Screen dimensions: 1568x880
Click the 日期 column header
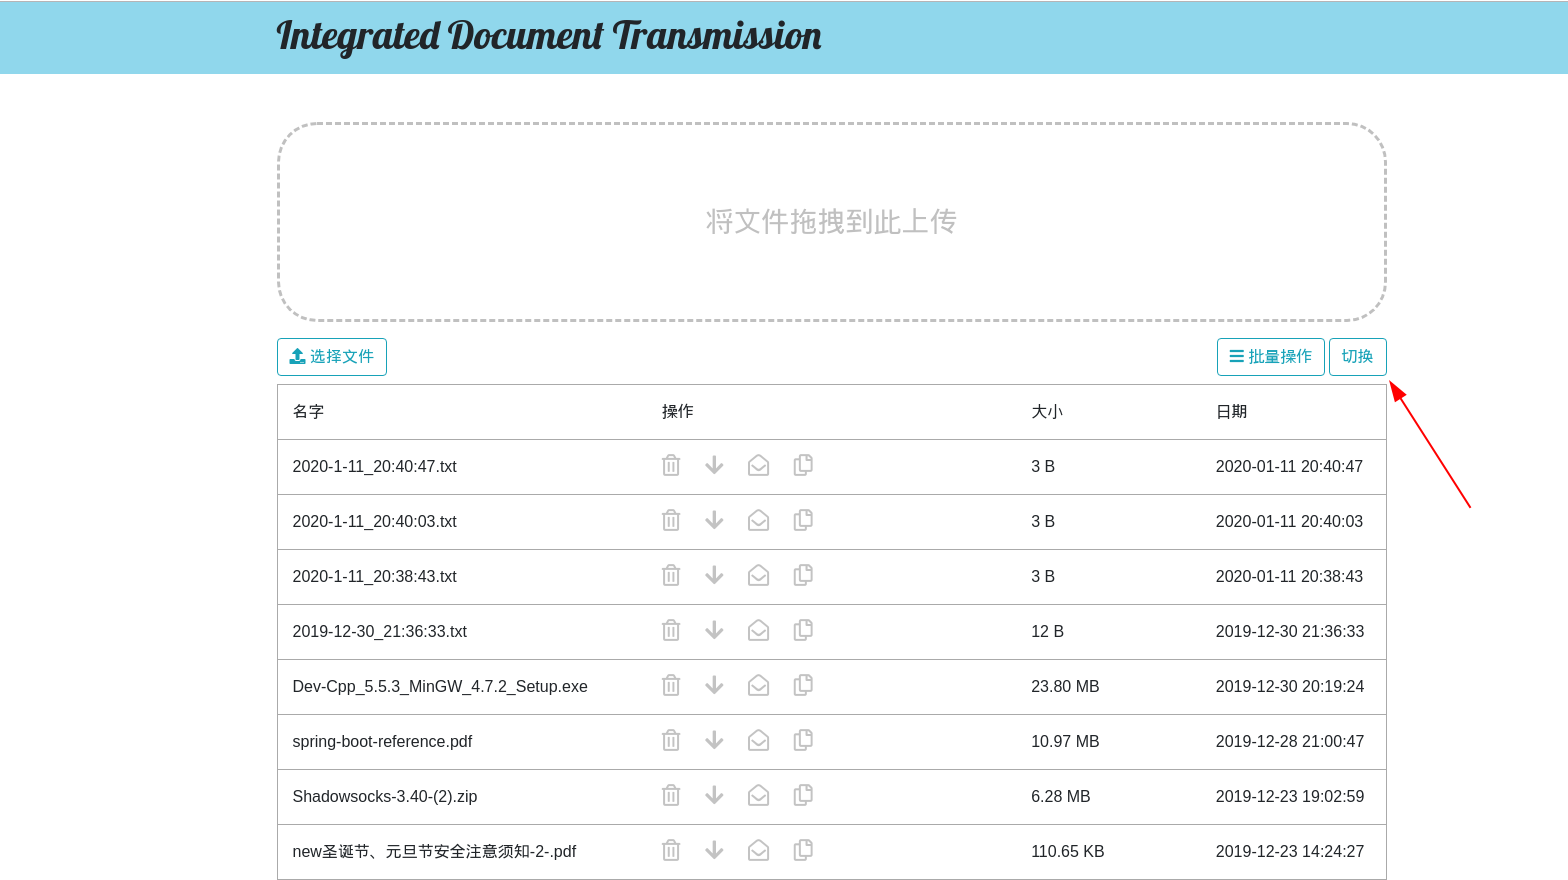pos(1231,412)
